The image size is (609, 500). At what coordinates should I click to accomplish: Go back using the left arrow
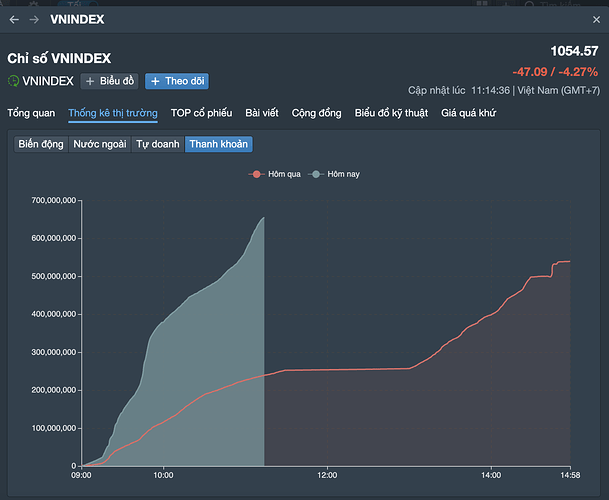coord(13,20)
